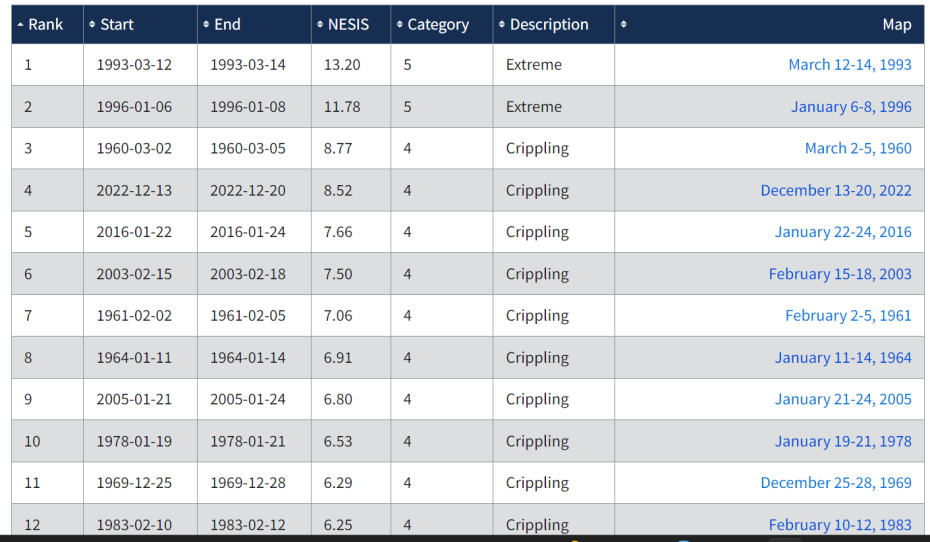Click the sort arrow icon beside Rank
The image size is (930, 542).
pos(21,24)
